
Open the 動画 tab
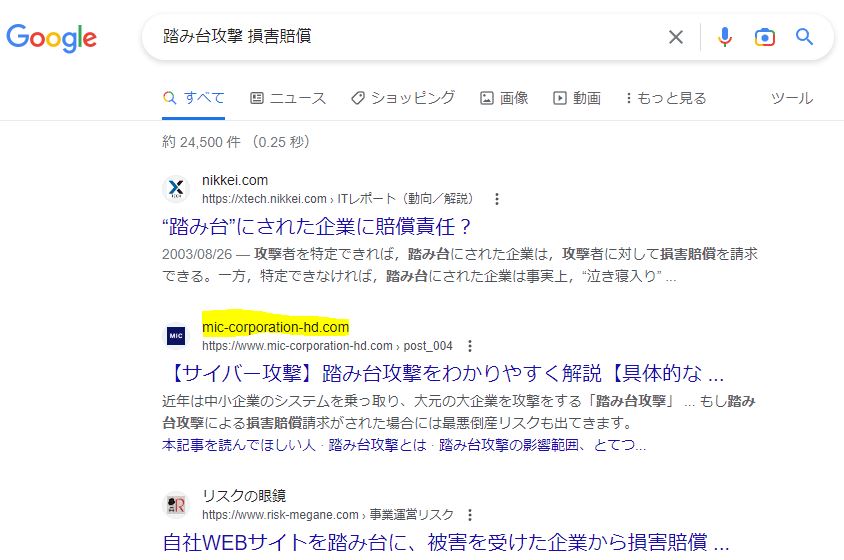click(x=577, y=98)
